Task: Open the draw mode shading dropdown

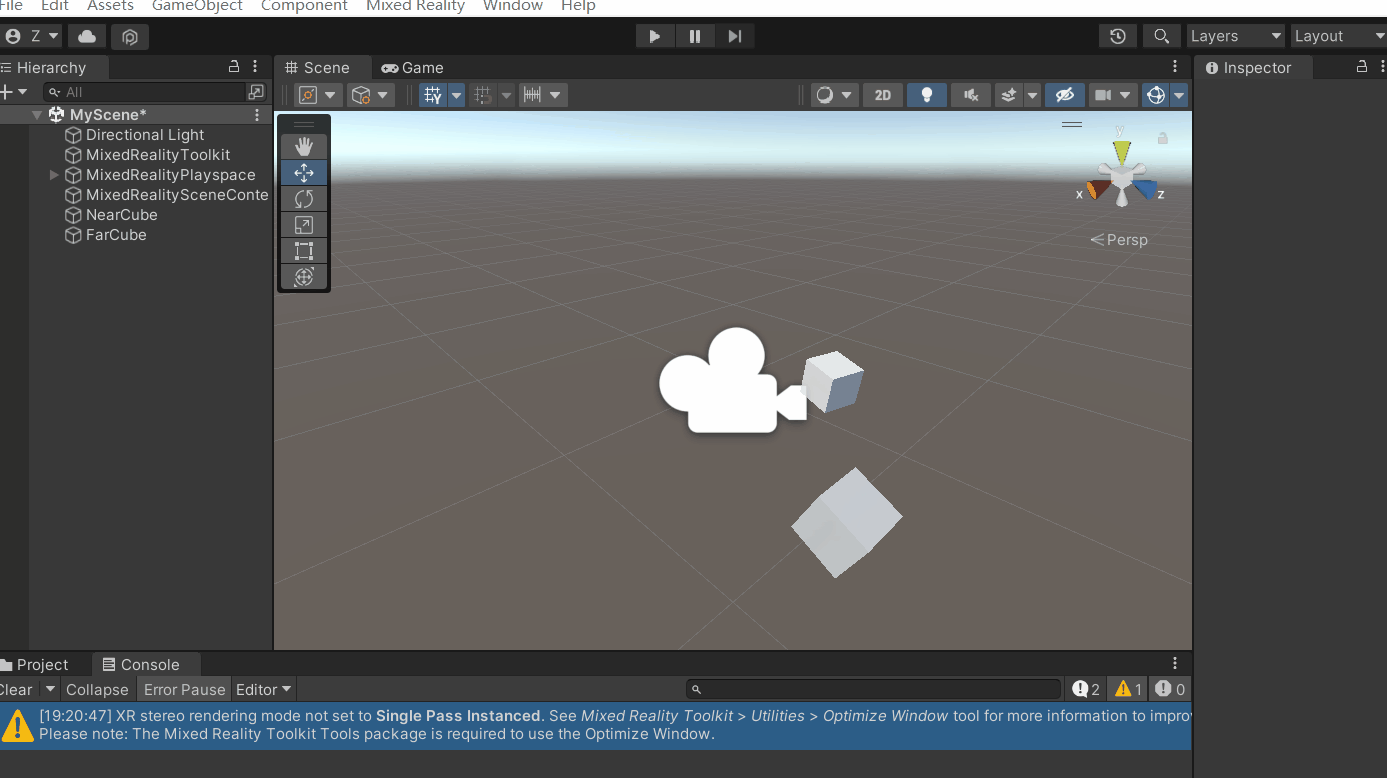Action: click(x=835, y=95)
